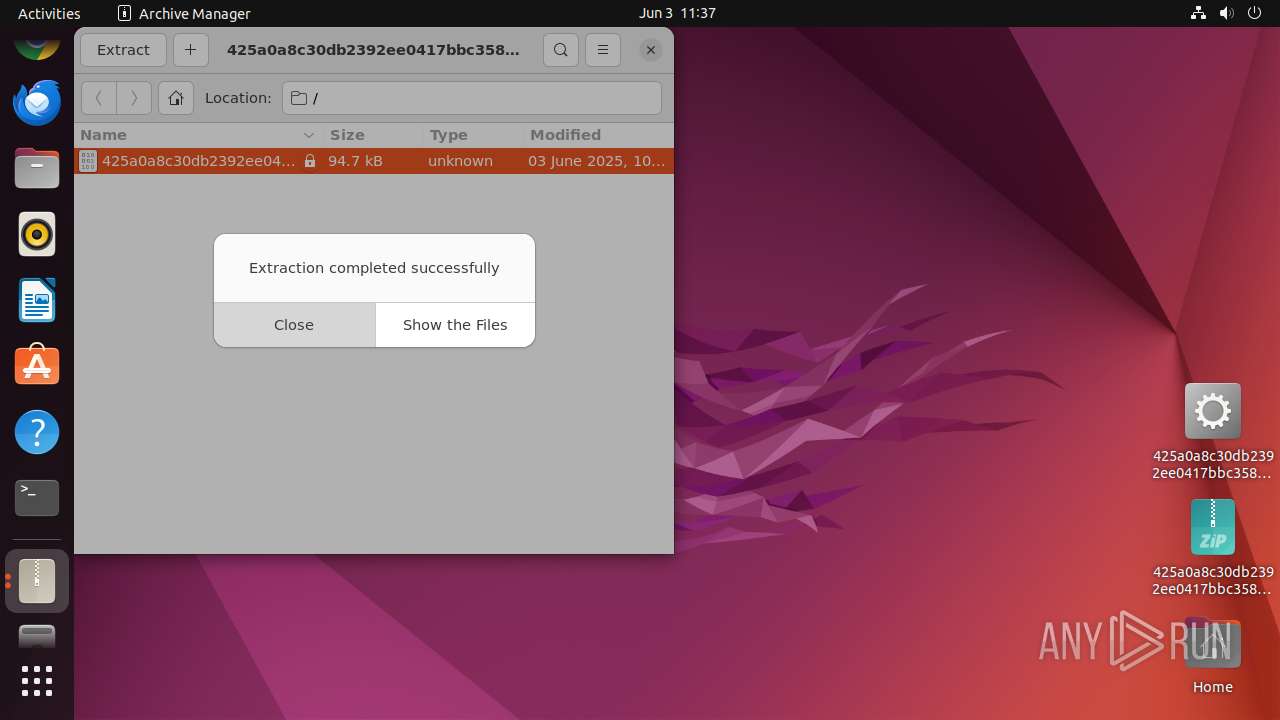This screenshot has height=720, width=1280.
Task: Open the Archive Manager app menu in top bar
Action: [x=184, y=13]
